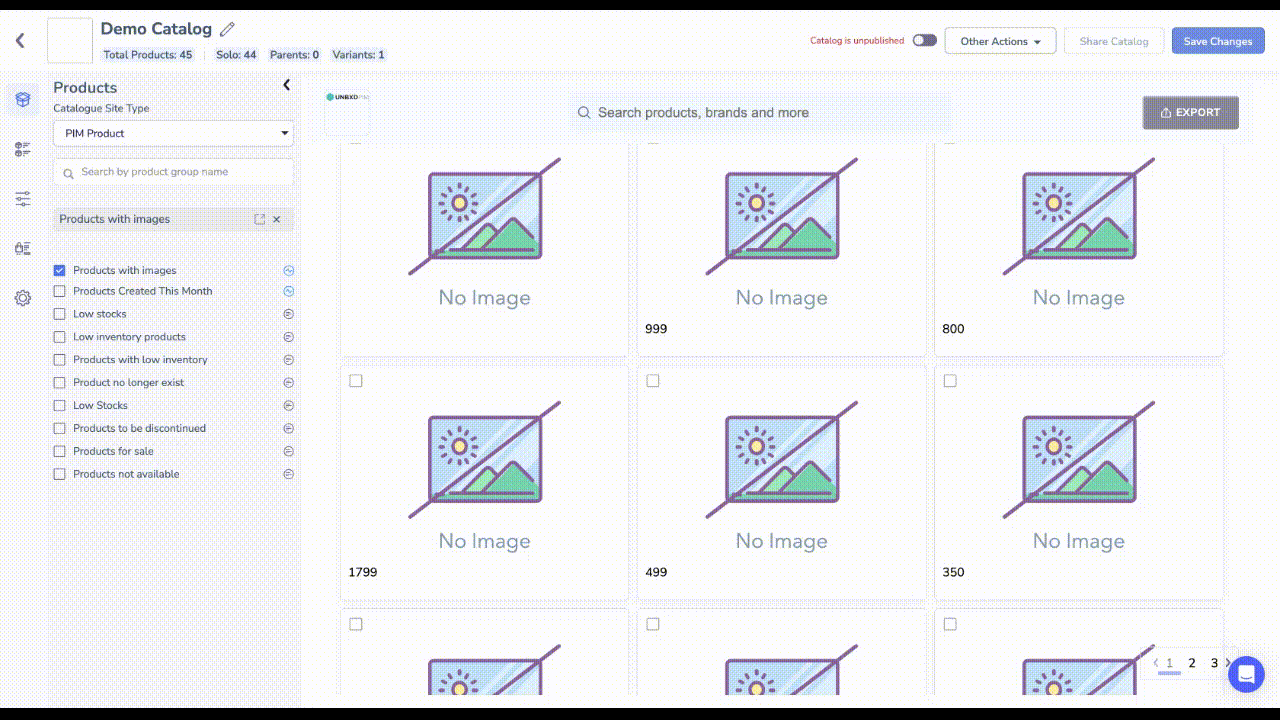Viewport: 1280px width, 720px height.
Task: Check Product no longer exist checkbox
Action: pyautogui.click(x=60, y=383)
